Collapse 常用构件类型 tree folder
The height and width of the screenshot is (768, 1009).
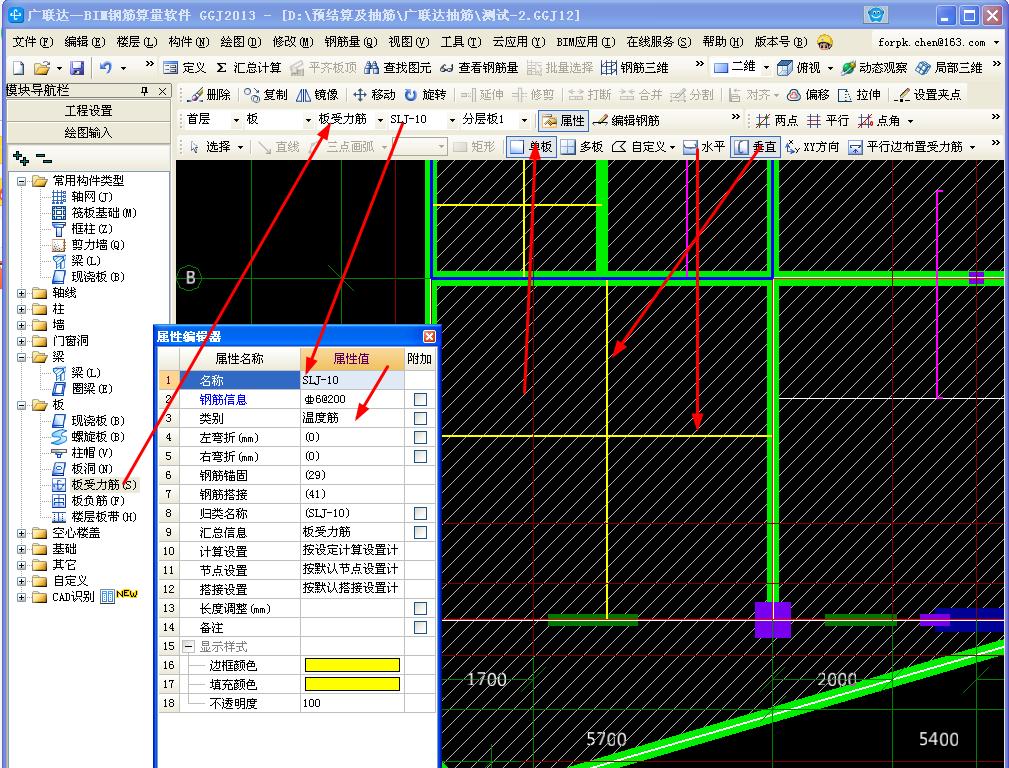(21, 181)
